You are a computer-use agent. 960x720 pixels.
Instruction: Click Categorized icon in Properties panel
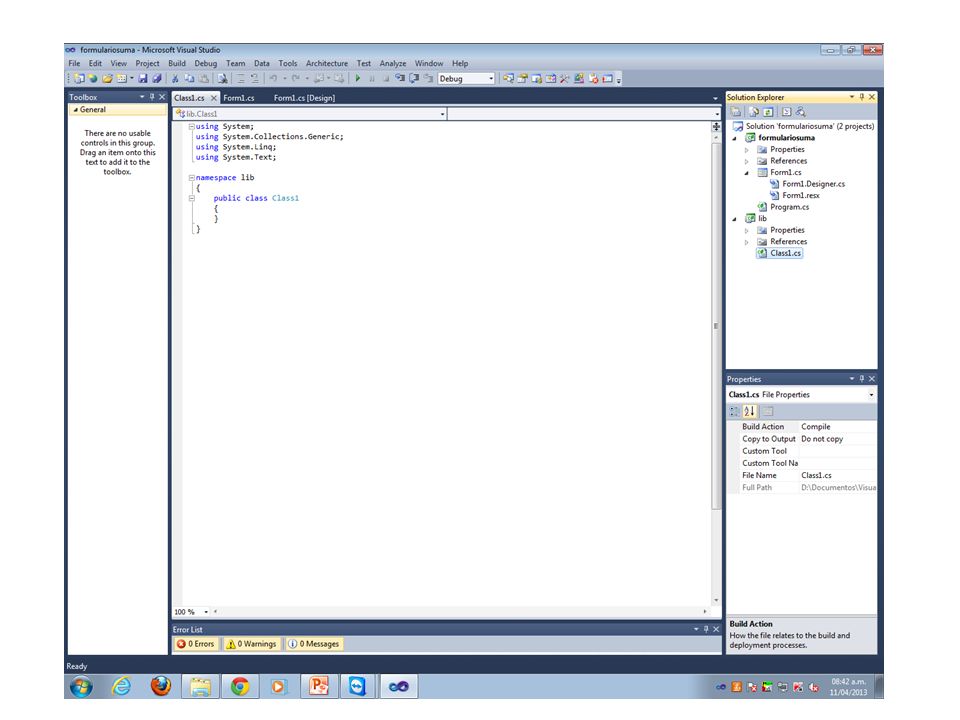coord(735,411)
